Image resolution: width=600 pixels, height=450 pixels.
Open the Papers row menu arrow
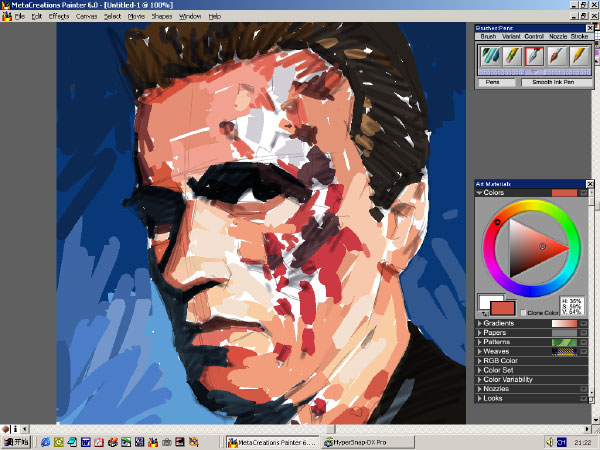click(x=583, y=333)
